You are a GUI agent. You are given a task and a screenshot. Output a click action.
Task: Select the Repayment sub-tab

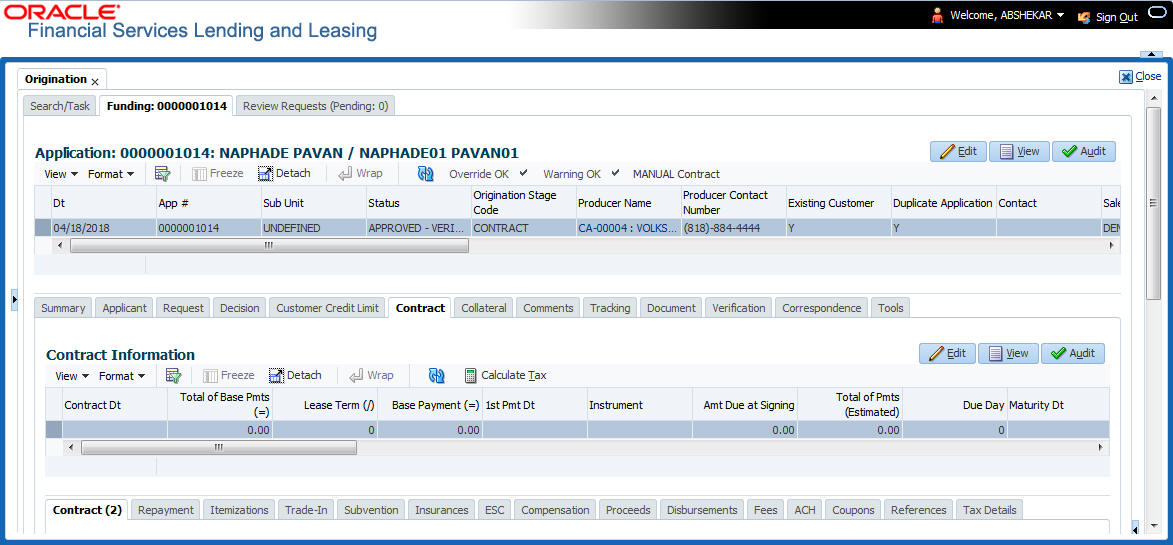click(x=166, y=509)
